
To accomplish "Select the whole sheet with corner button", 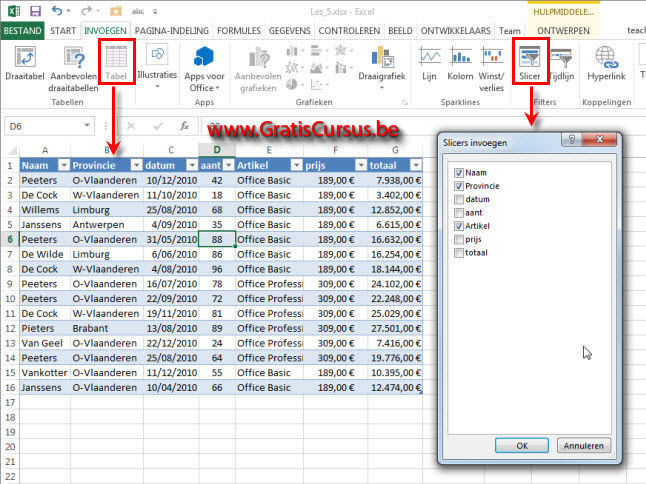I will click(12, 150).
